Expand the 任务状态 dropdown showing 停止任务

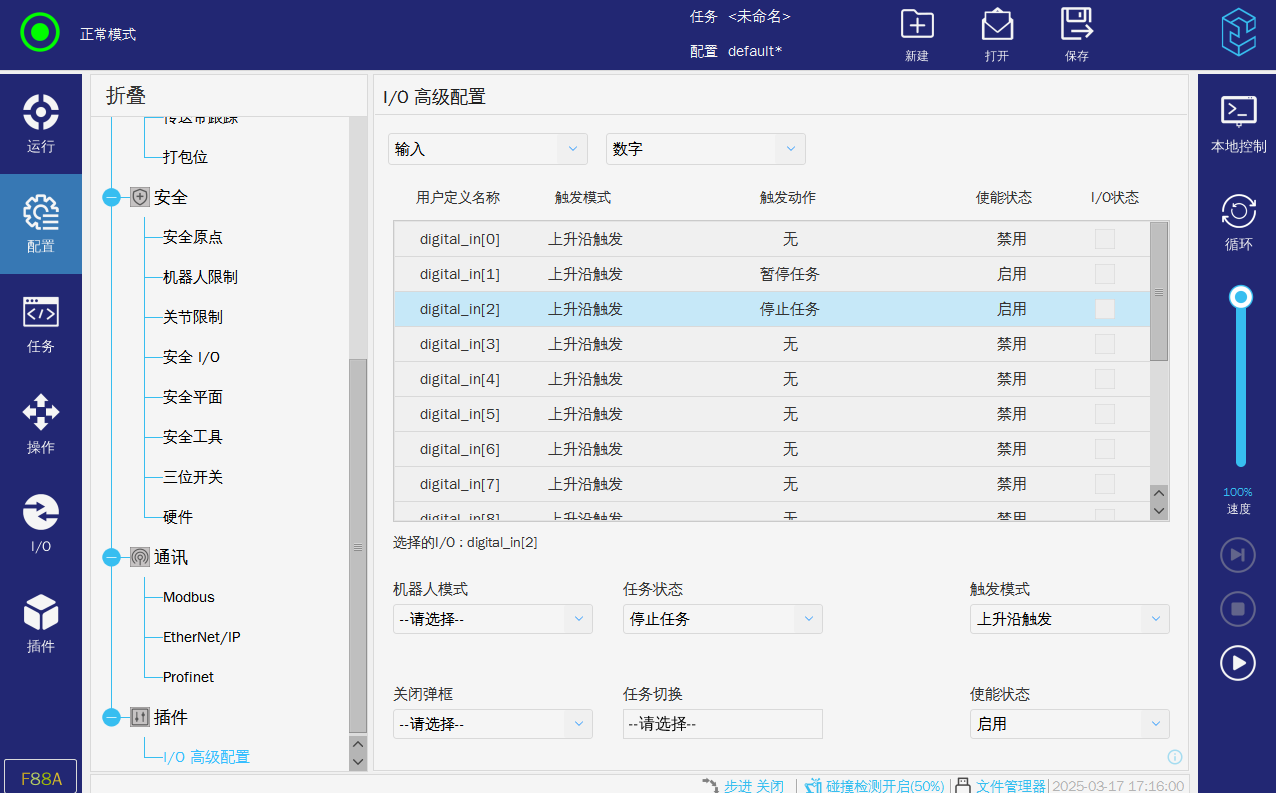pos(722,619)
